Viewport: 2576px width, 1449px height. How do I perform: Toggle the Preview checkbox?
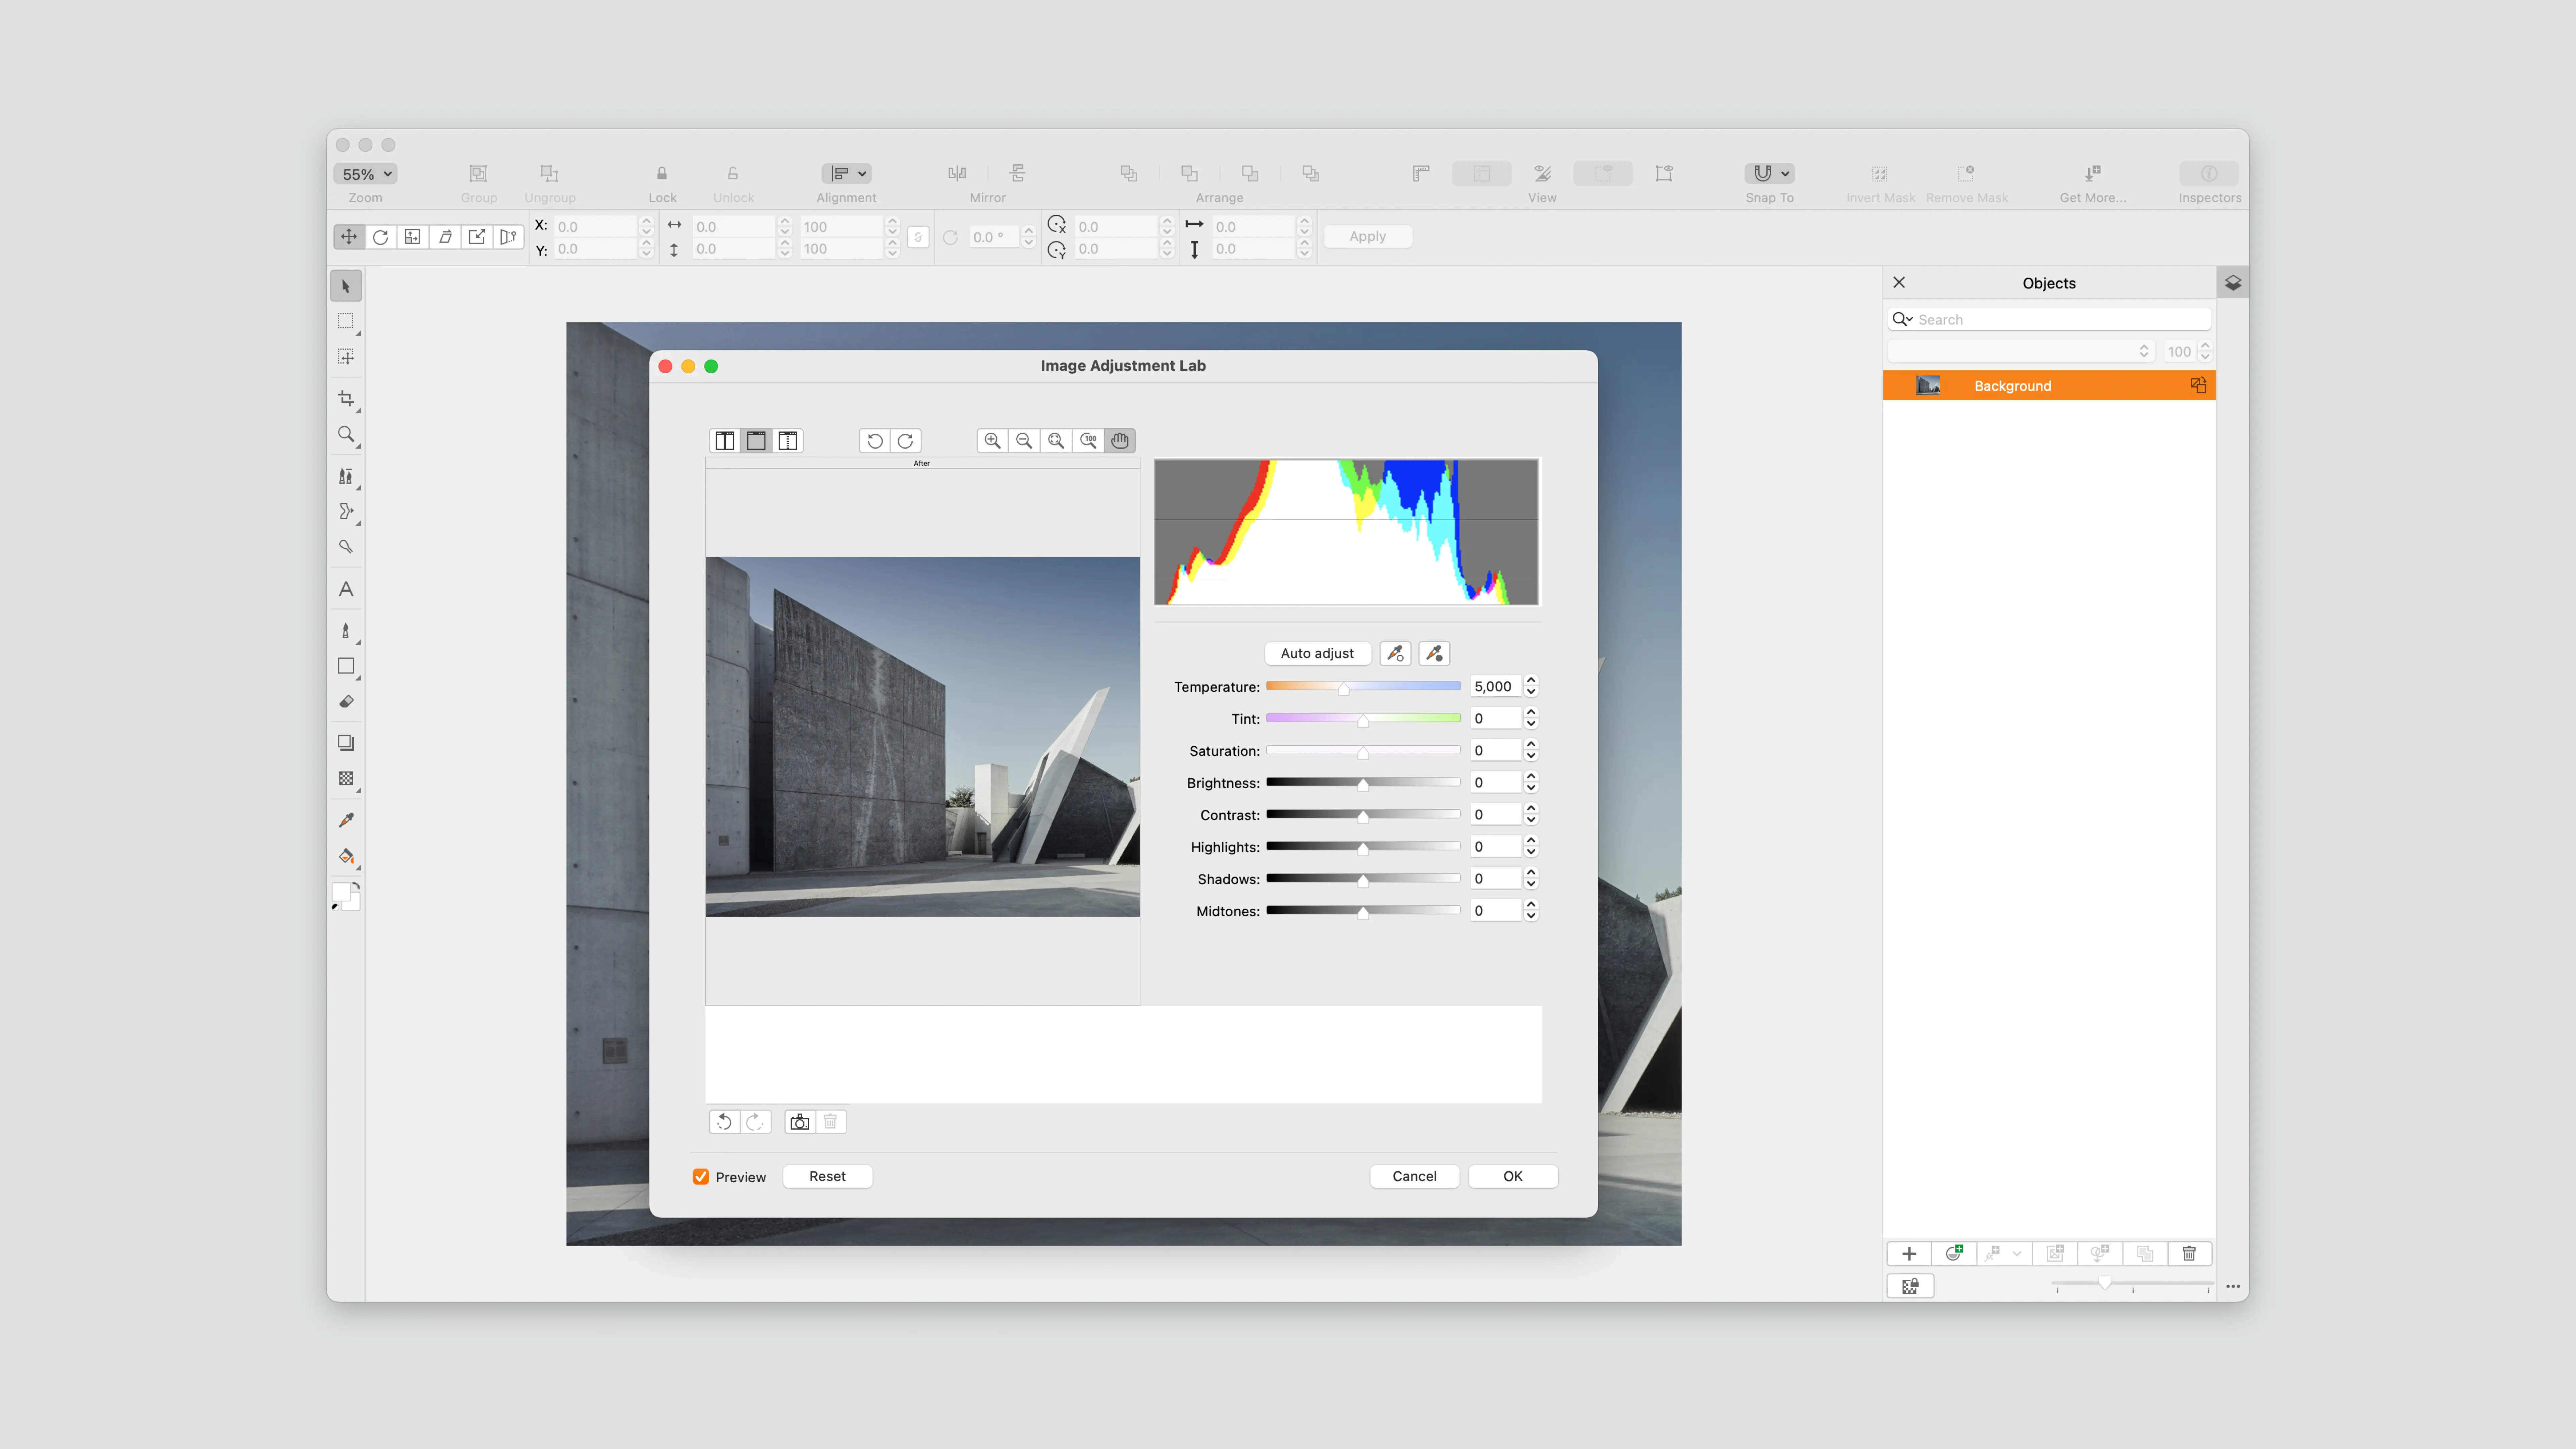pos(701,1177)
